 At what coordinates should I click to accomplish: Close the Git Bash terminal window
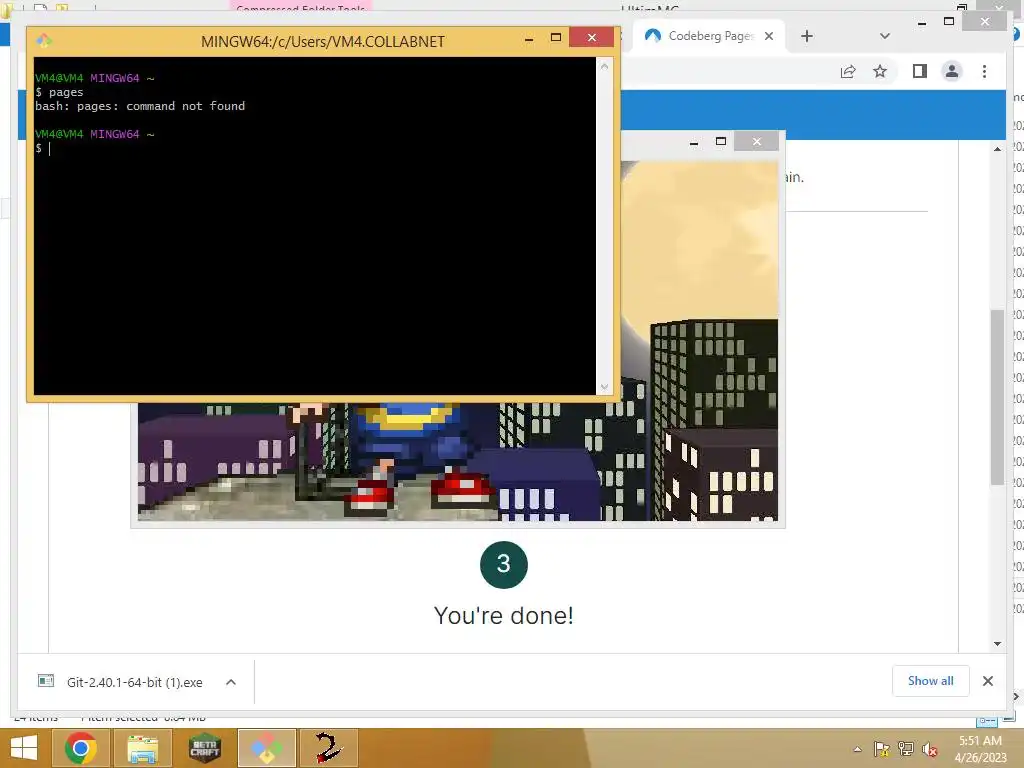[x=592, y=37]
